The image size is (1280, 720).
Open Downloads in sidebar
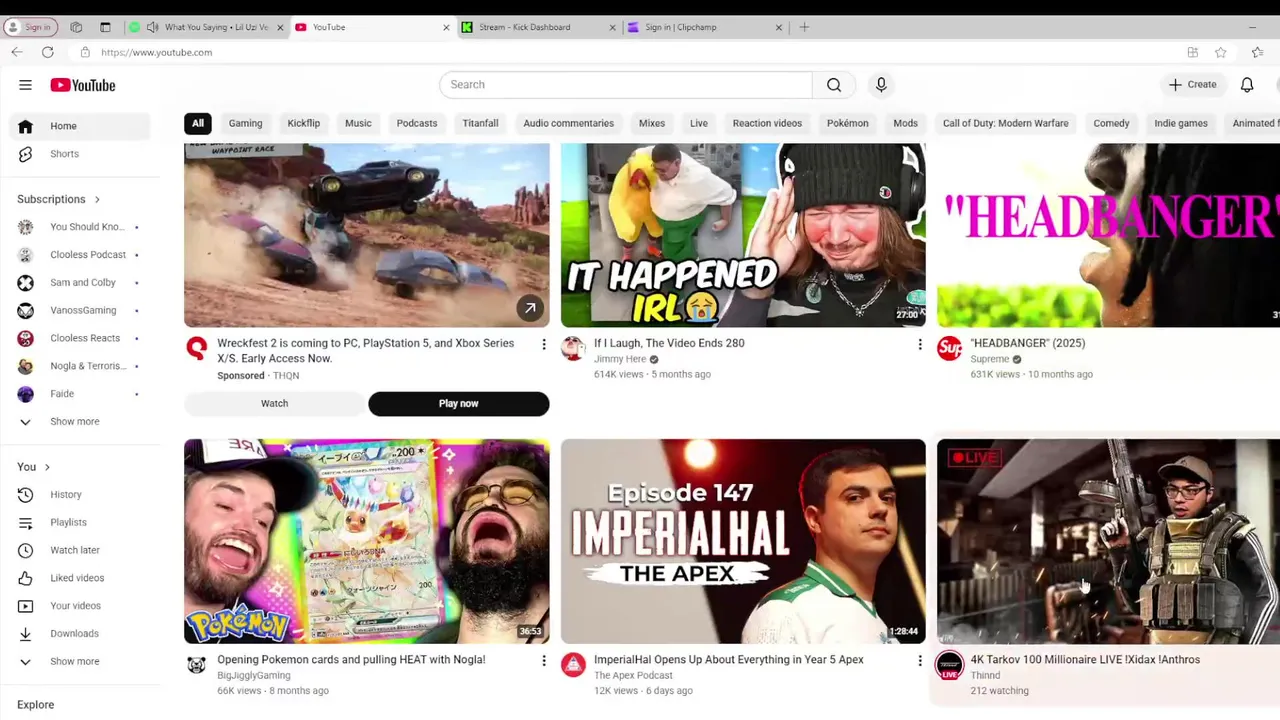(x=80, y=634)
